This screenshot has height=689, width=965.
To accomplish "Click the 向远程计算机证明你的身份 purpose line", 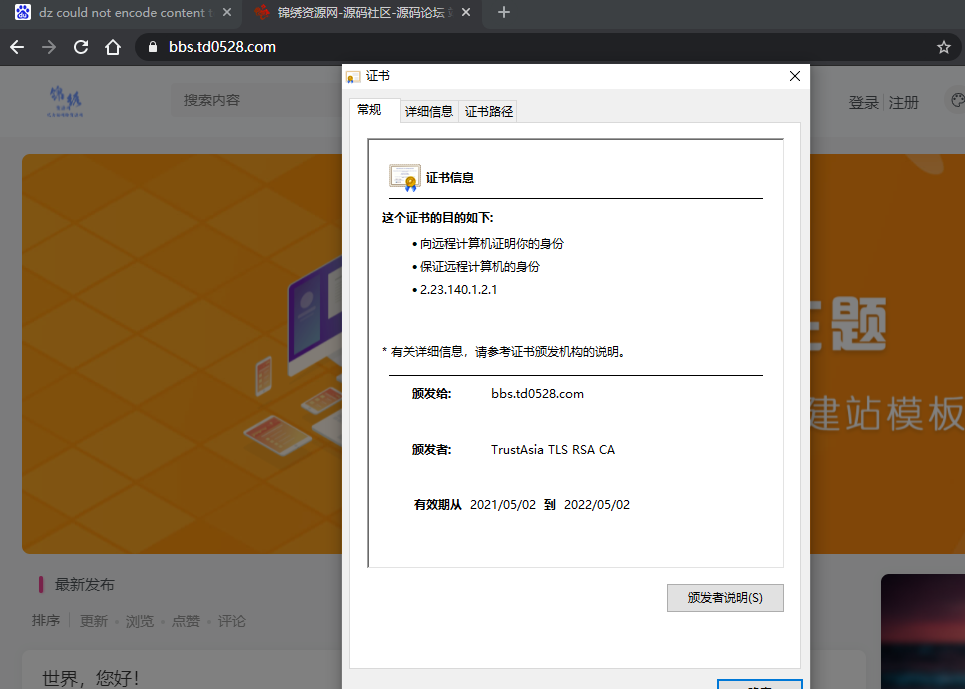I will coord(492,244).
